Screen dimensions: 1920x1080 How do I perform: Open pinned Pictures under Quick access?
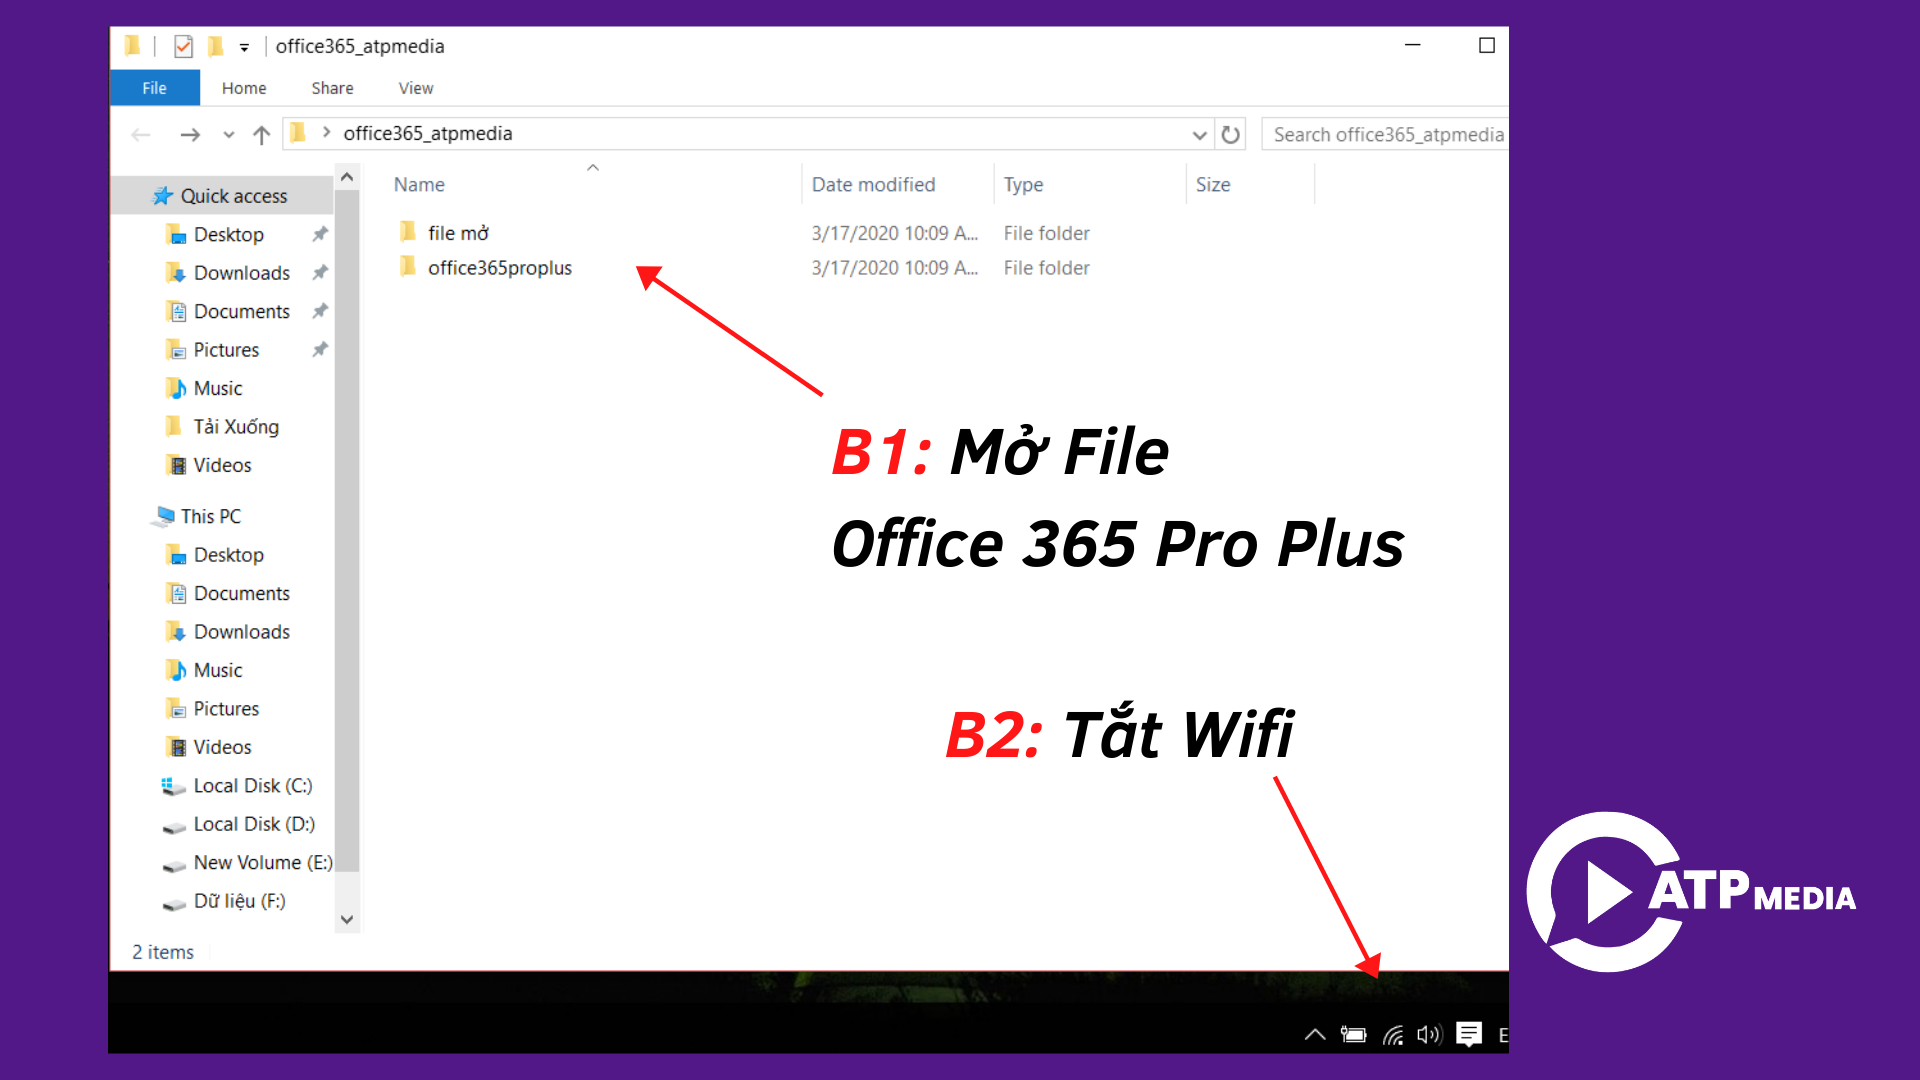pos(226,350)
